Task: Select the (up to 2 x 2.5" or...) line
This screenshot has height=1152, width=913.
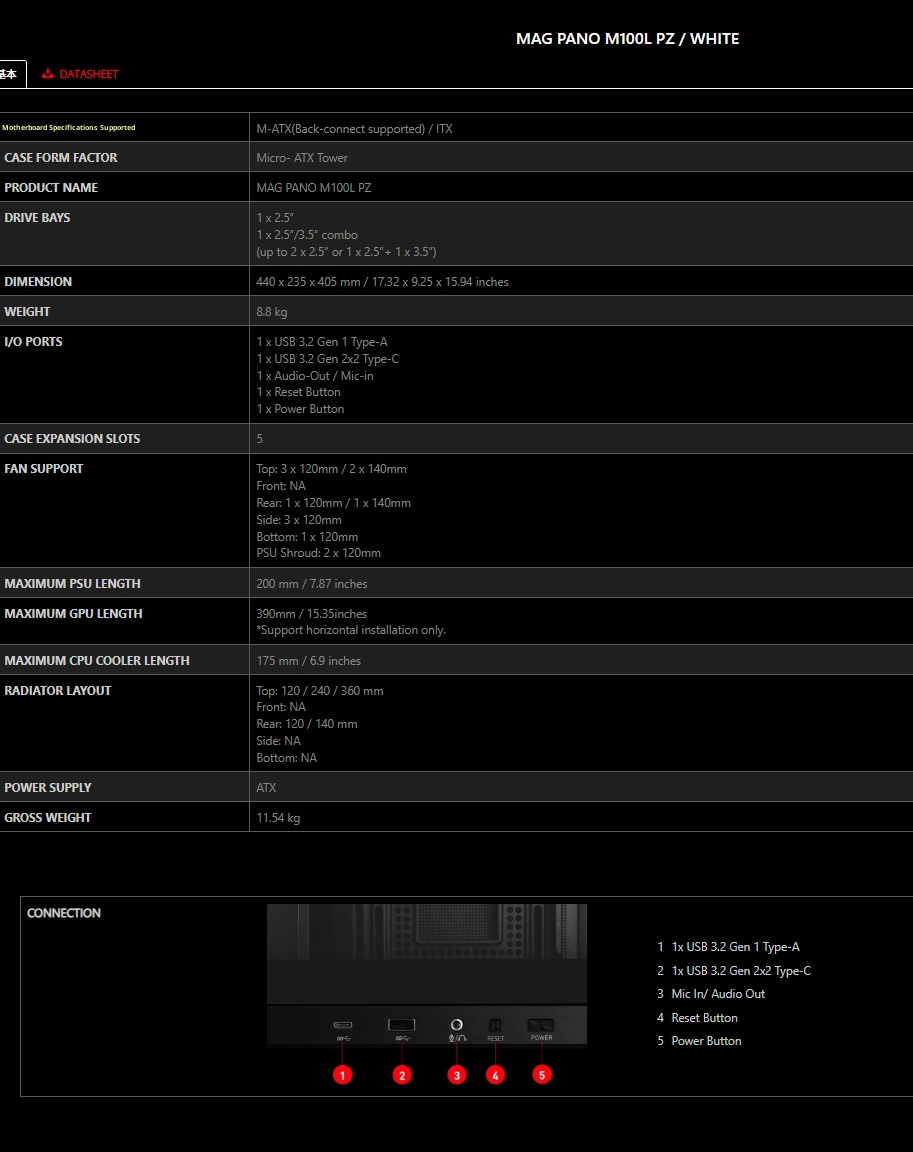Action: pyautogui.click(x=346, y=252)
